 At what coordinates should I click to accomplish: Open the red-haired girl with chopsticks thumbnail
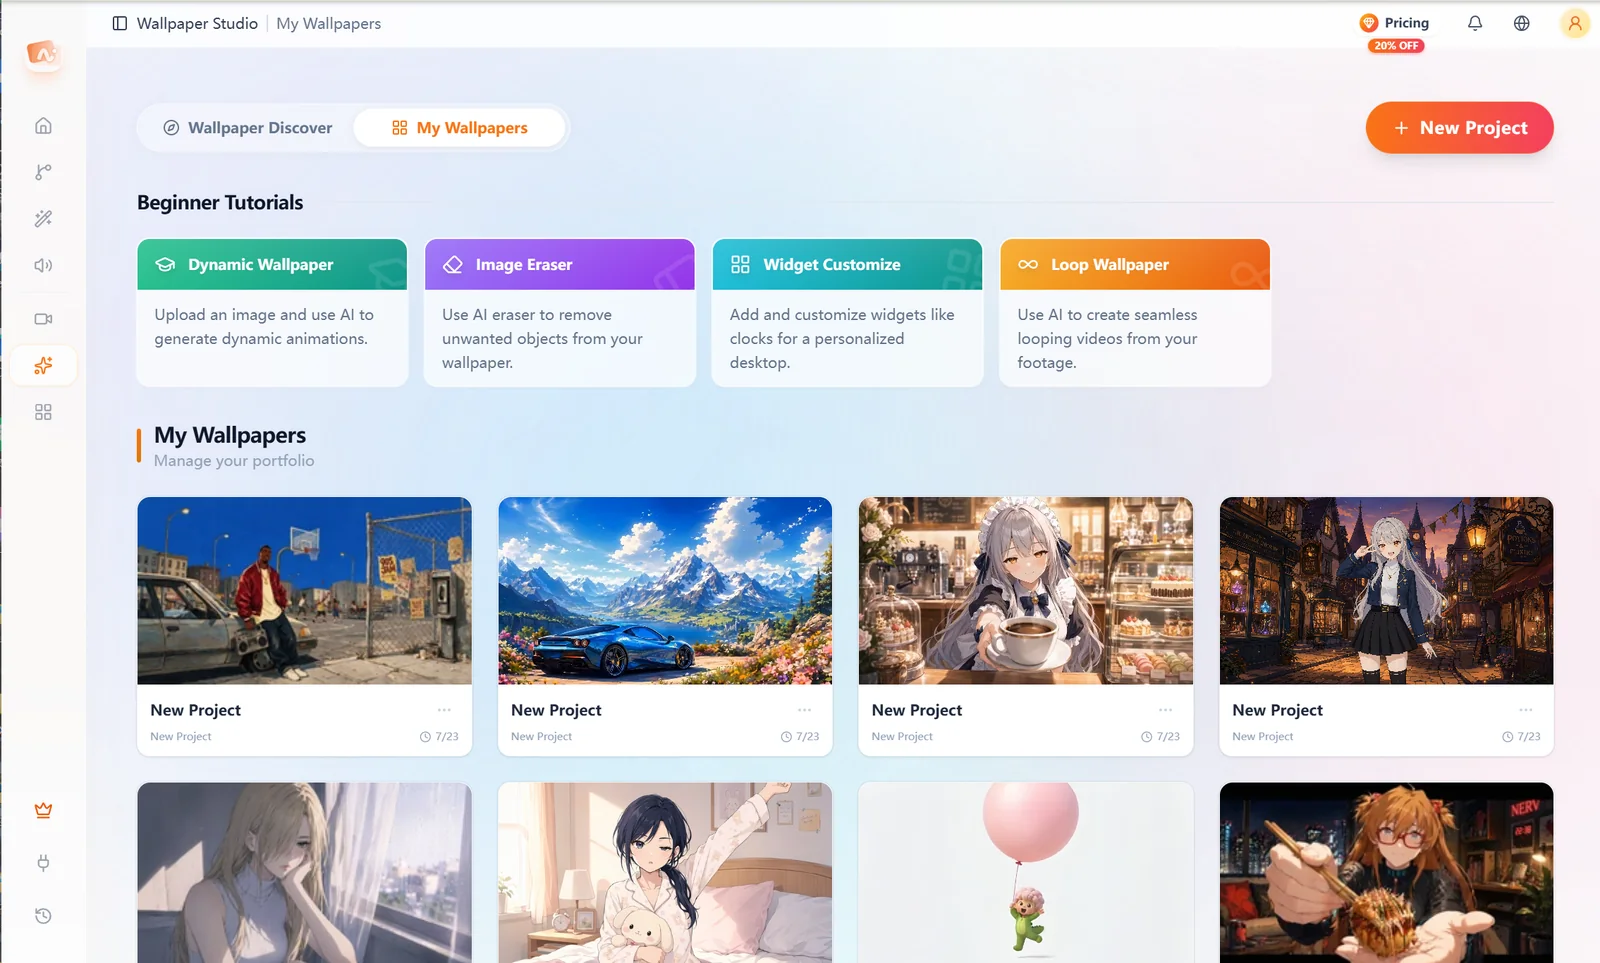pyautogui.click(x=1386, y=872)
